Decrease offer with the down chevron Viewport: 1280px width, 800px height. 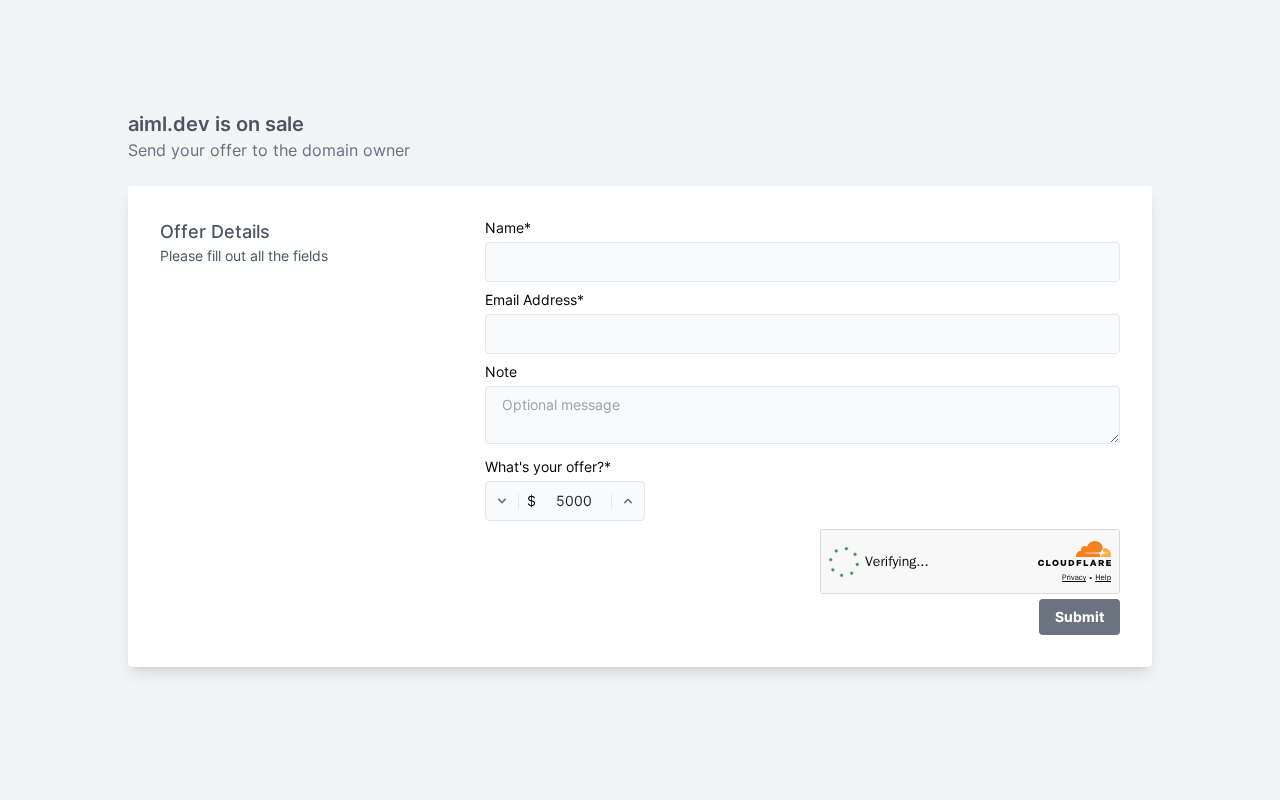[502, 501]
